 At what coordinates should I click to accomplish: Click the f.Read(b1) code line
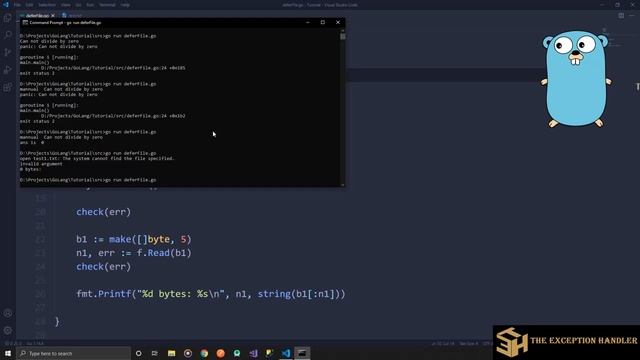tap(133, 253)
